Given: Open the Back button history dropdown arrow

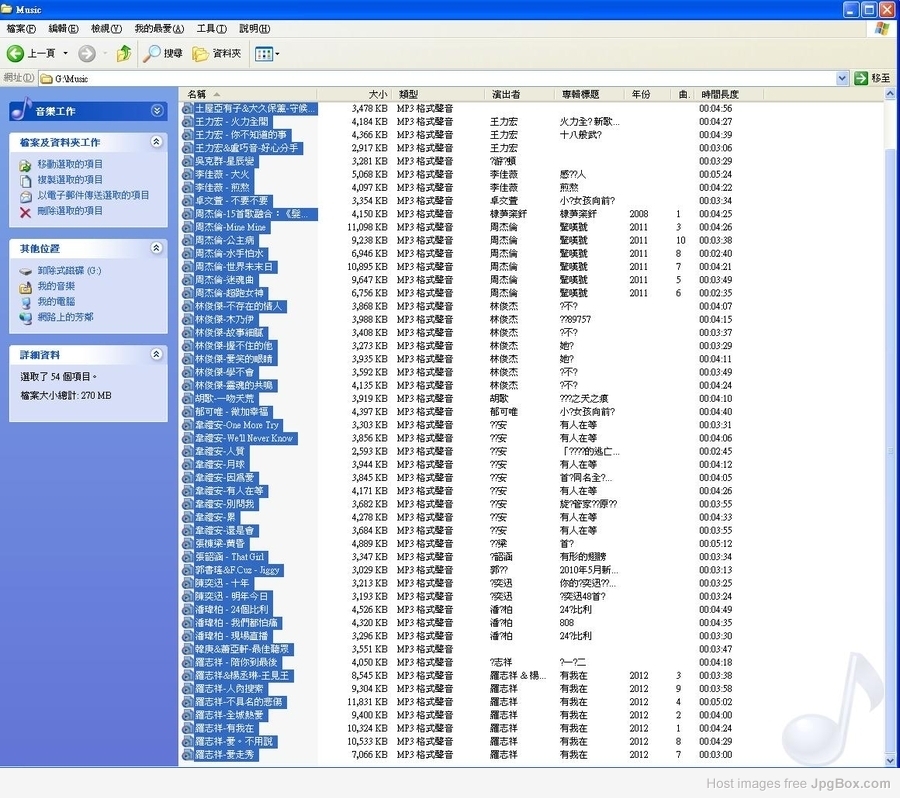Looking at the screenshot, I should (65, 53).
